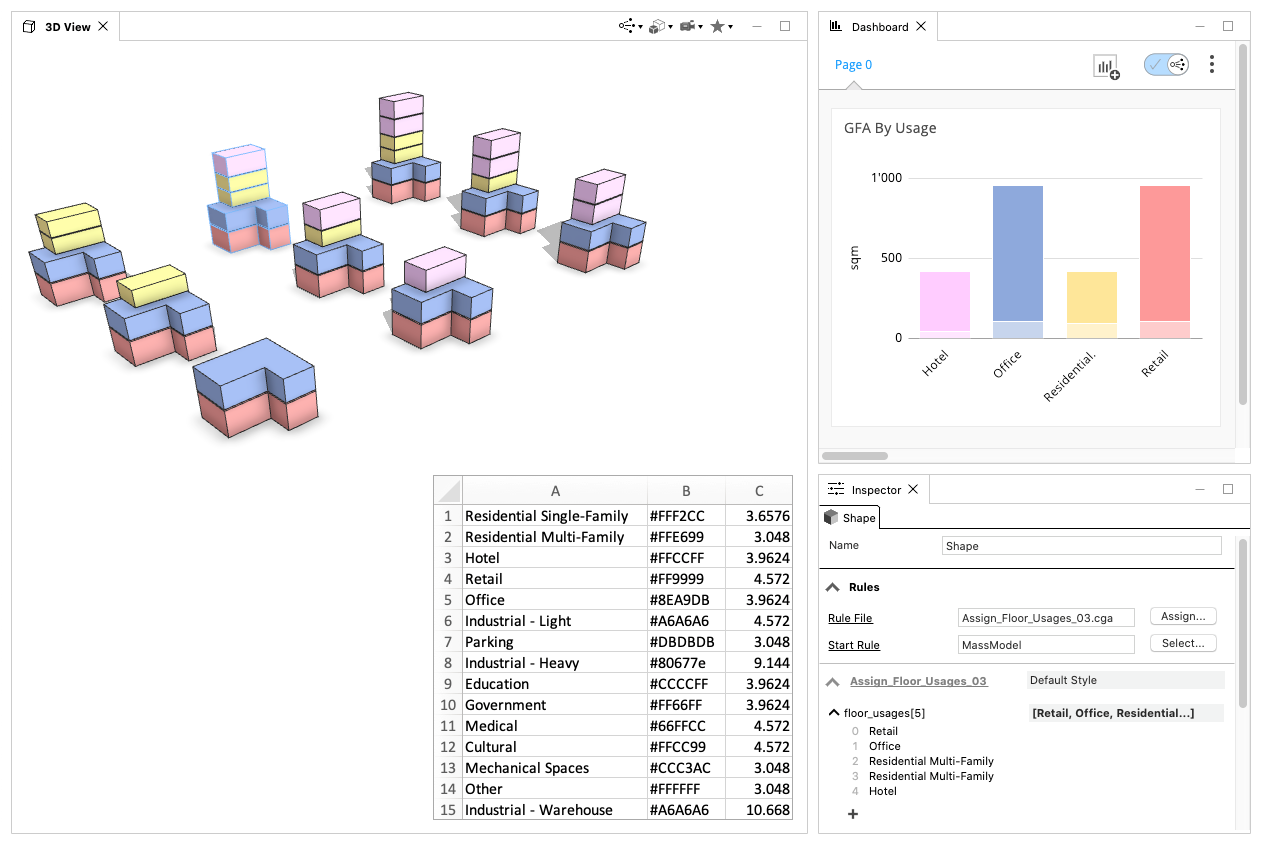
Task: Select the Shape tab in Inspector
Action: pyautogui.click(x=850, y=517)
